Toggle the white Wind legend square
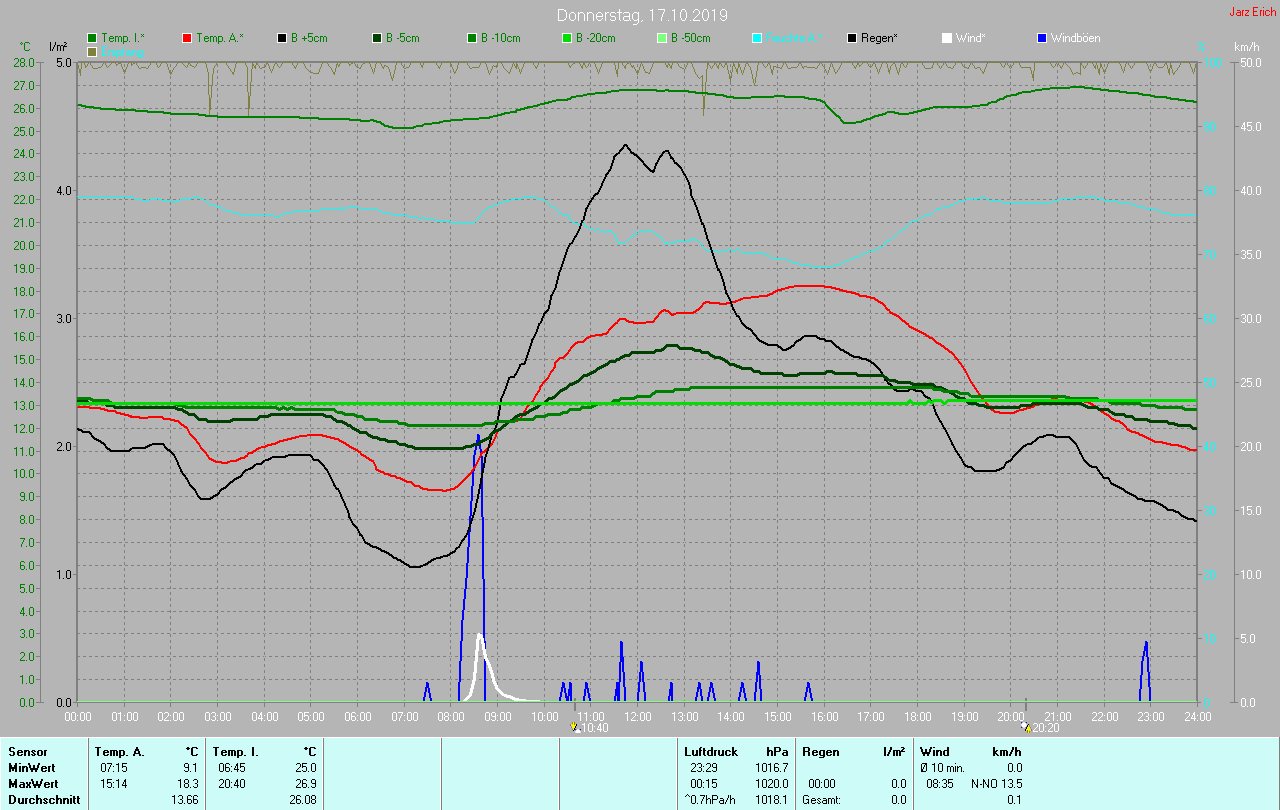Image resolution: width=1280 pixels, height=810 pixels. 947,38
